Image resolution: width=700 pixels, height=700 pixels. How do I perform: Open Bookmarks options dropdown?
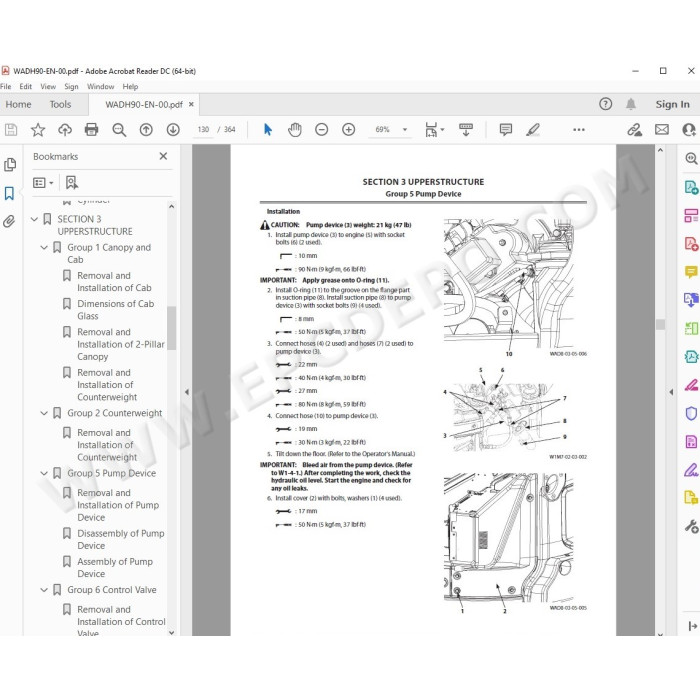pos(43,183)
